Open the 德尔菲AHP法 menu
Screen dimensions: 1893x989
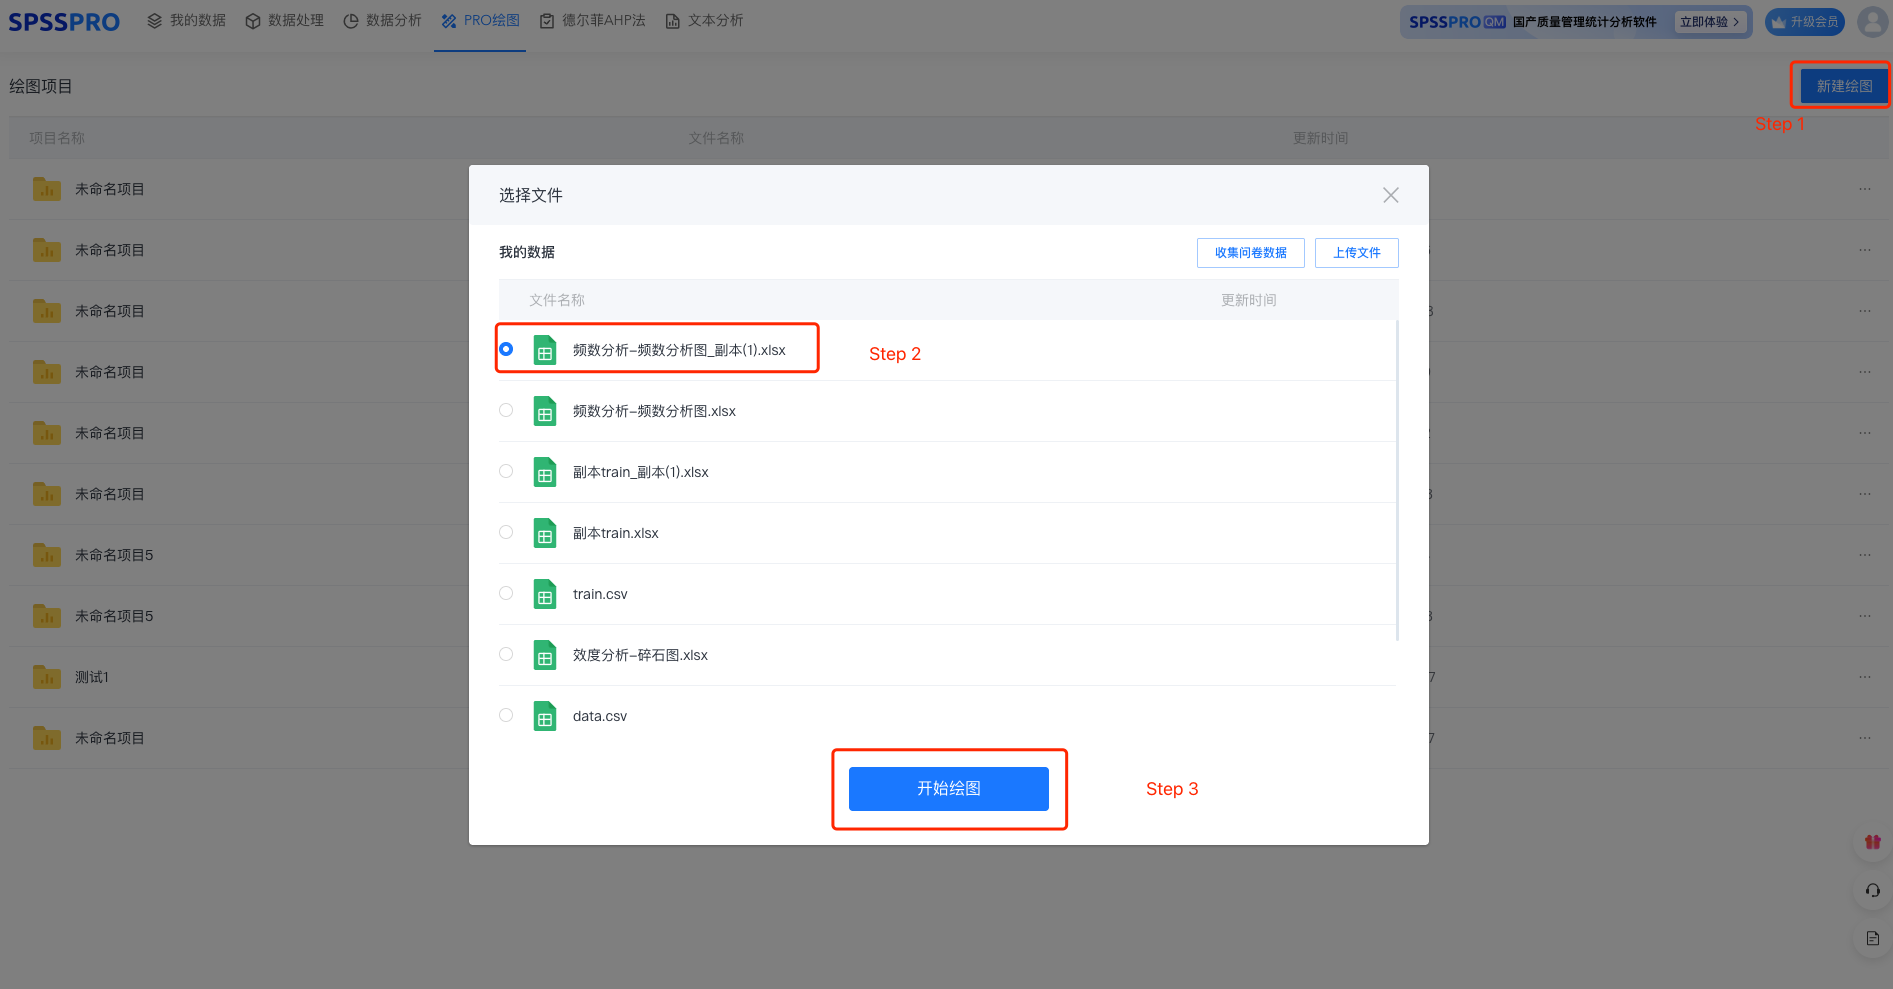pyautogui.click(x=592, y=21)
